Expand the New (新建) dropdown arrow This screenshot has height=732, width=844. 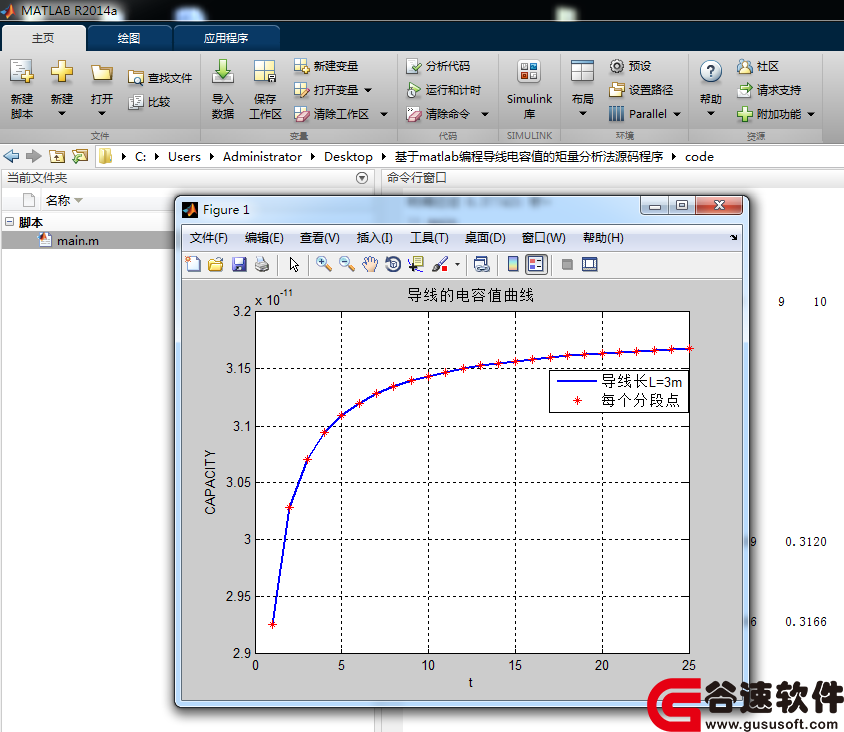click(x=62, y=113)
